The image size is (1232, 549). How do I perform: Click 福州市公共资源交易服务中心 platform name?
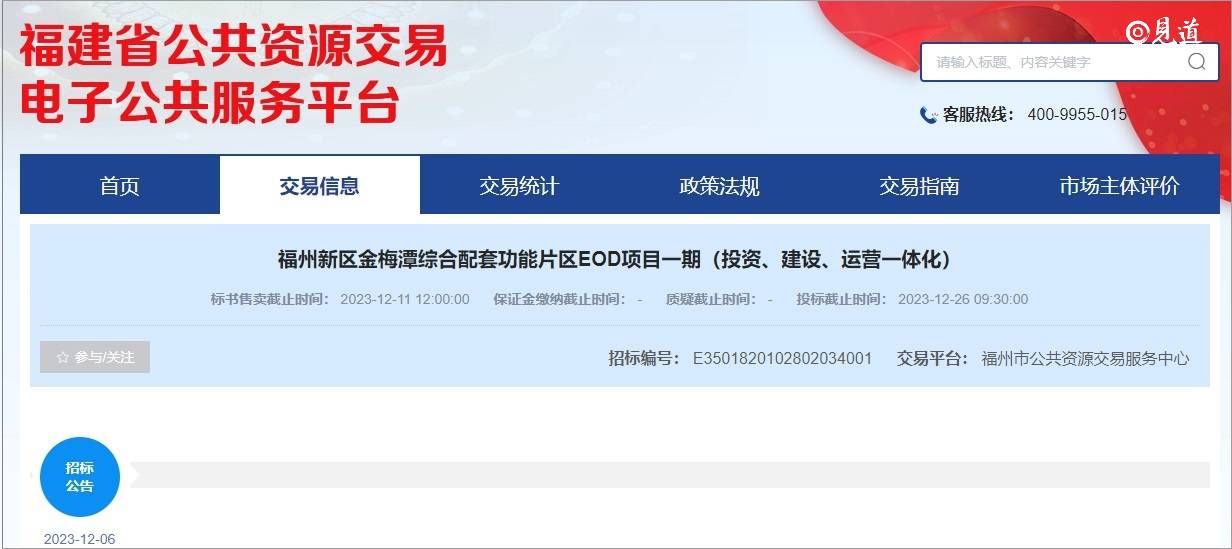click(x=1085, y=358)
